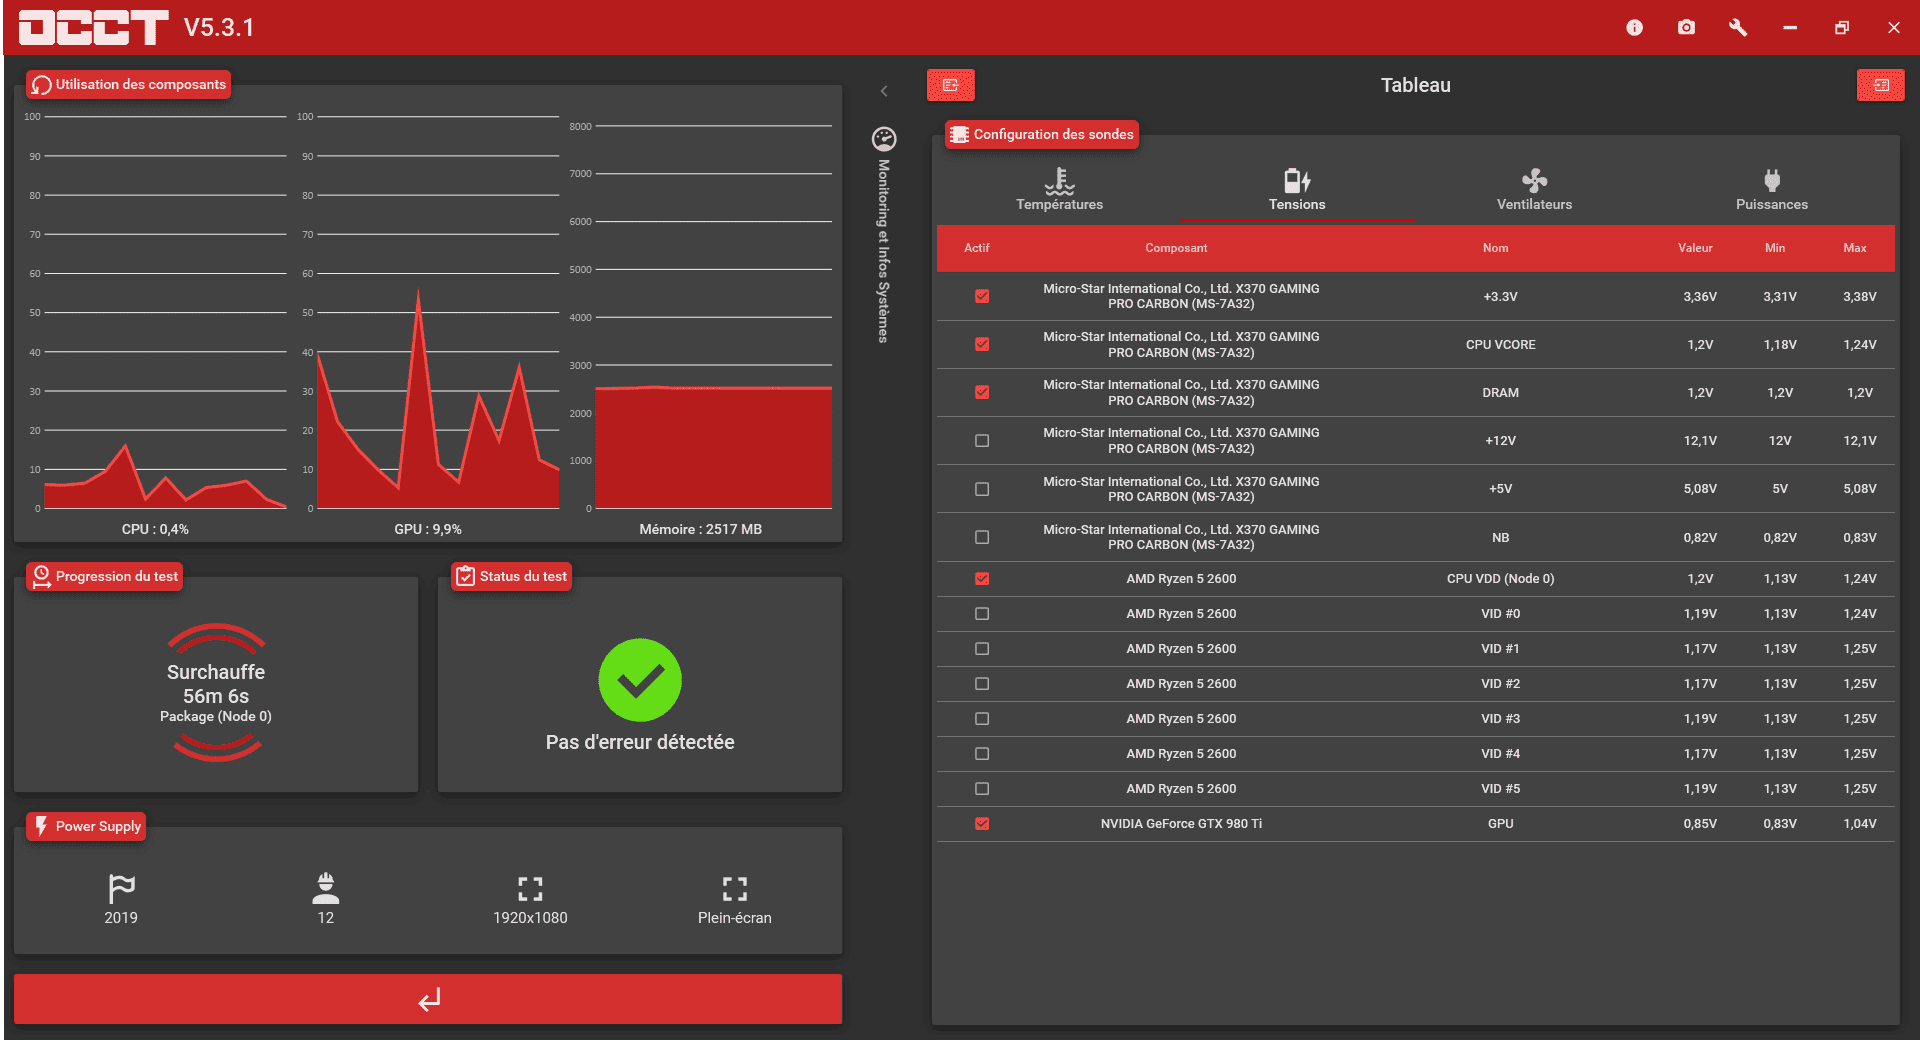This screenshot has height=1040, width=1920.
Task: Click the 2019 flag icon in Power Supply
Action: pos(121,889)
